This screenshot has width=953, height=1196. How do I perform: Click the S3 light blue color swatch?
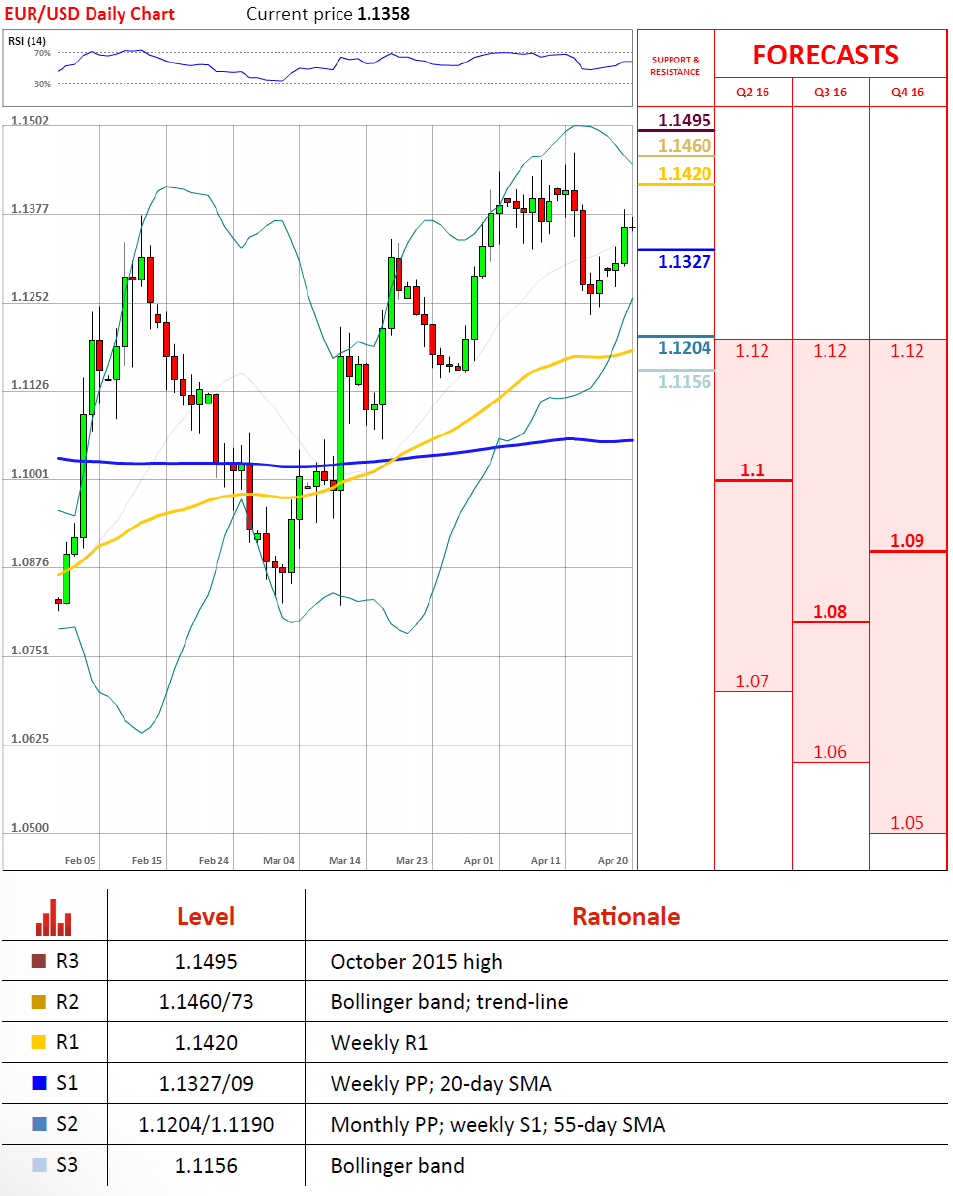tap(39, 1165)
